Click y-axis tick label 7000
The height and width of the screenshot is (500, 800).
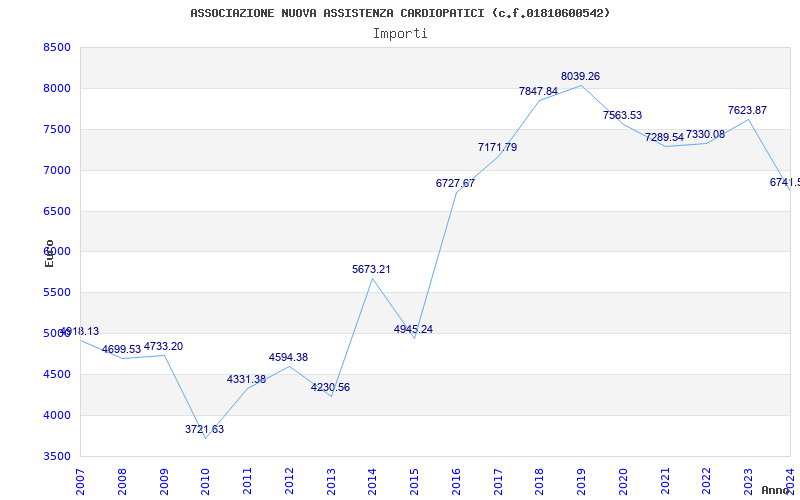(57, 170)
